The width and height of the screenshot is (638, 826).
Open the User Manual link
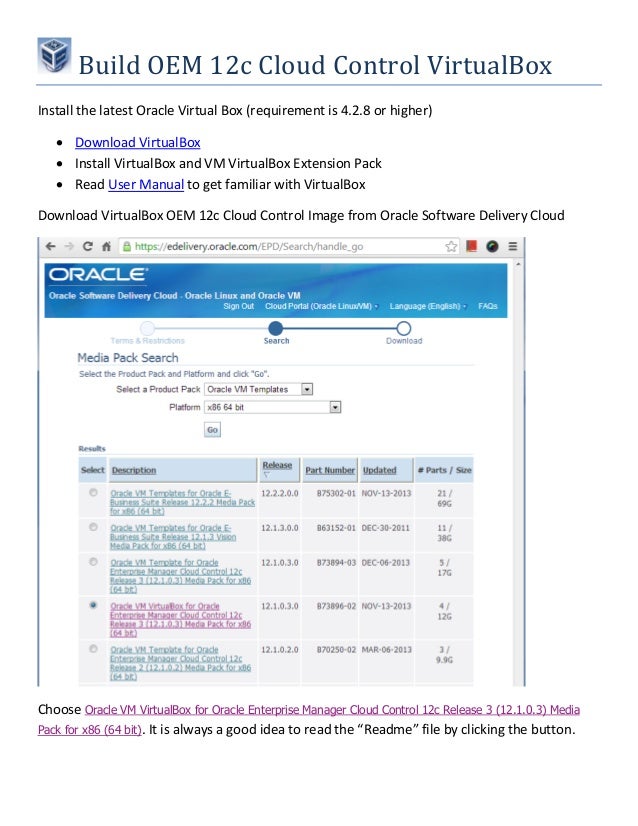pyautogui.click(x=146, y=184)
